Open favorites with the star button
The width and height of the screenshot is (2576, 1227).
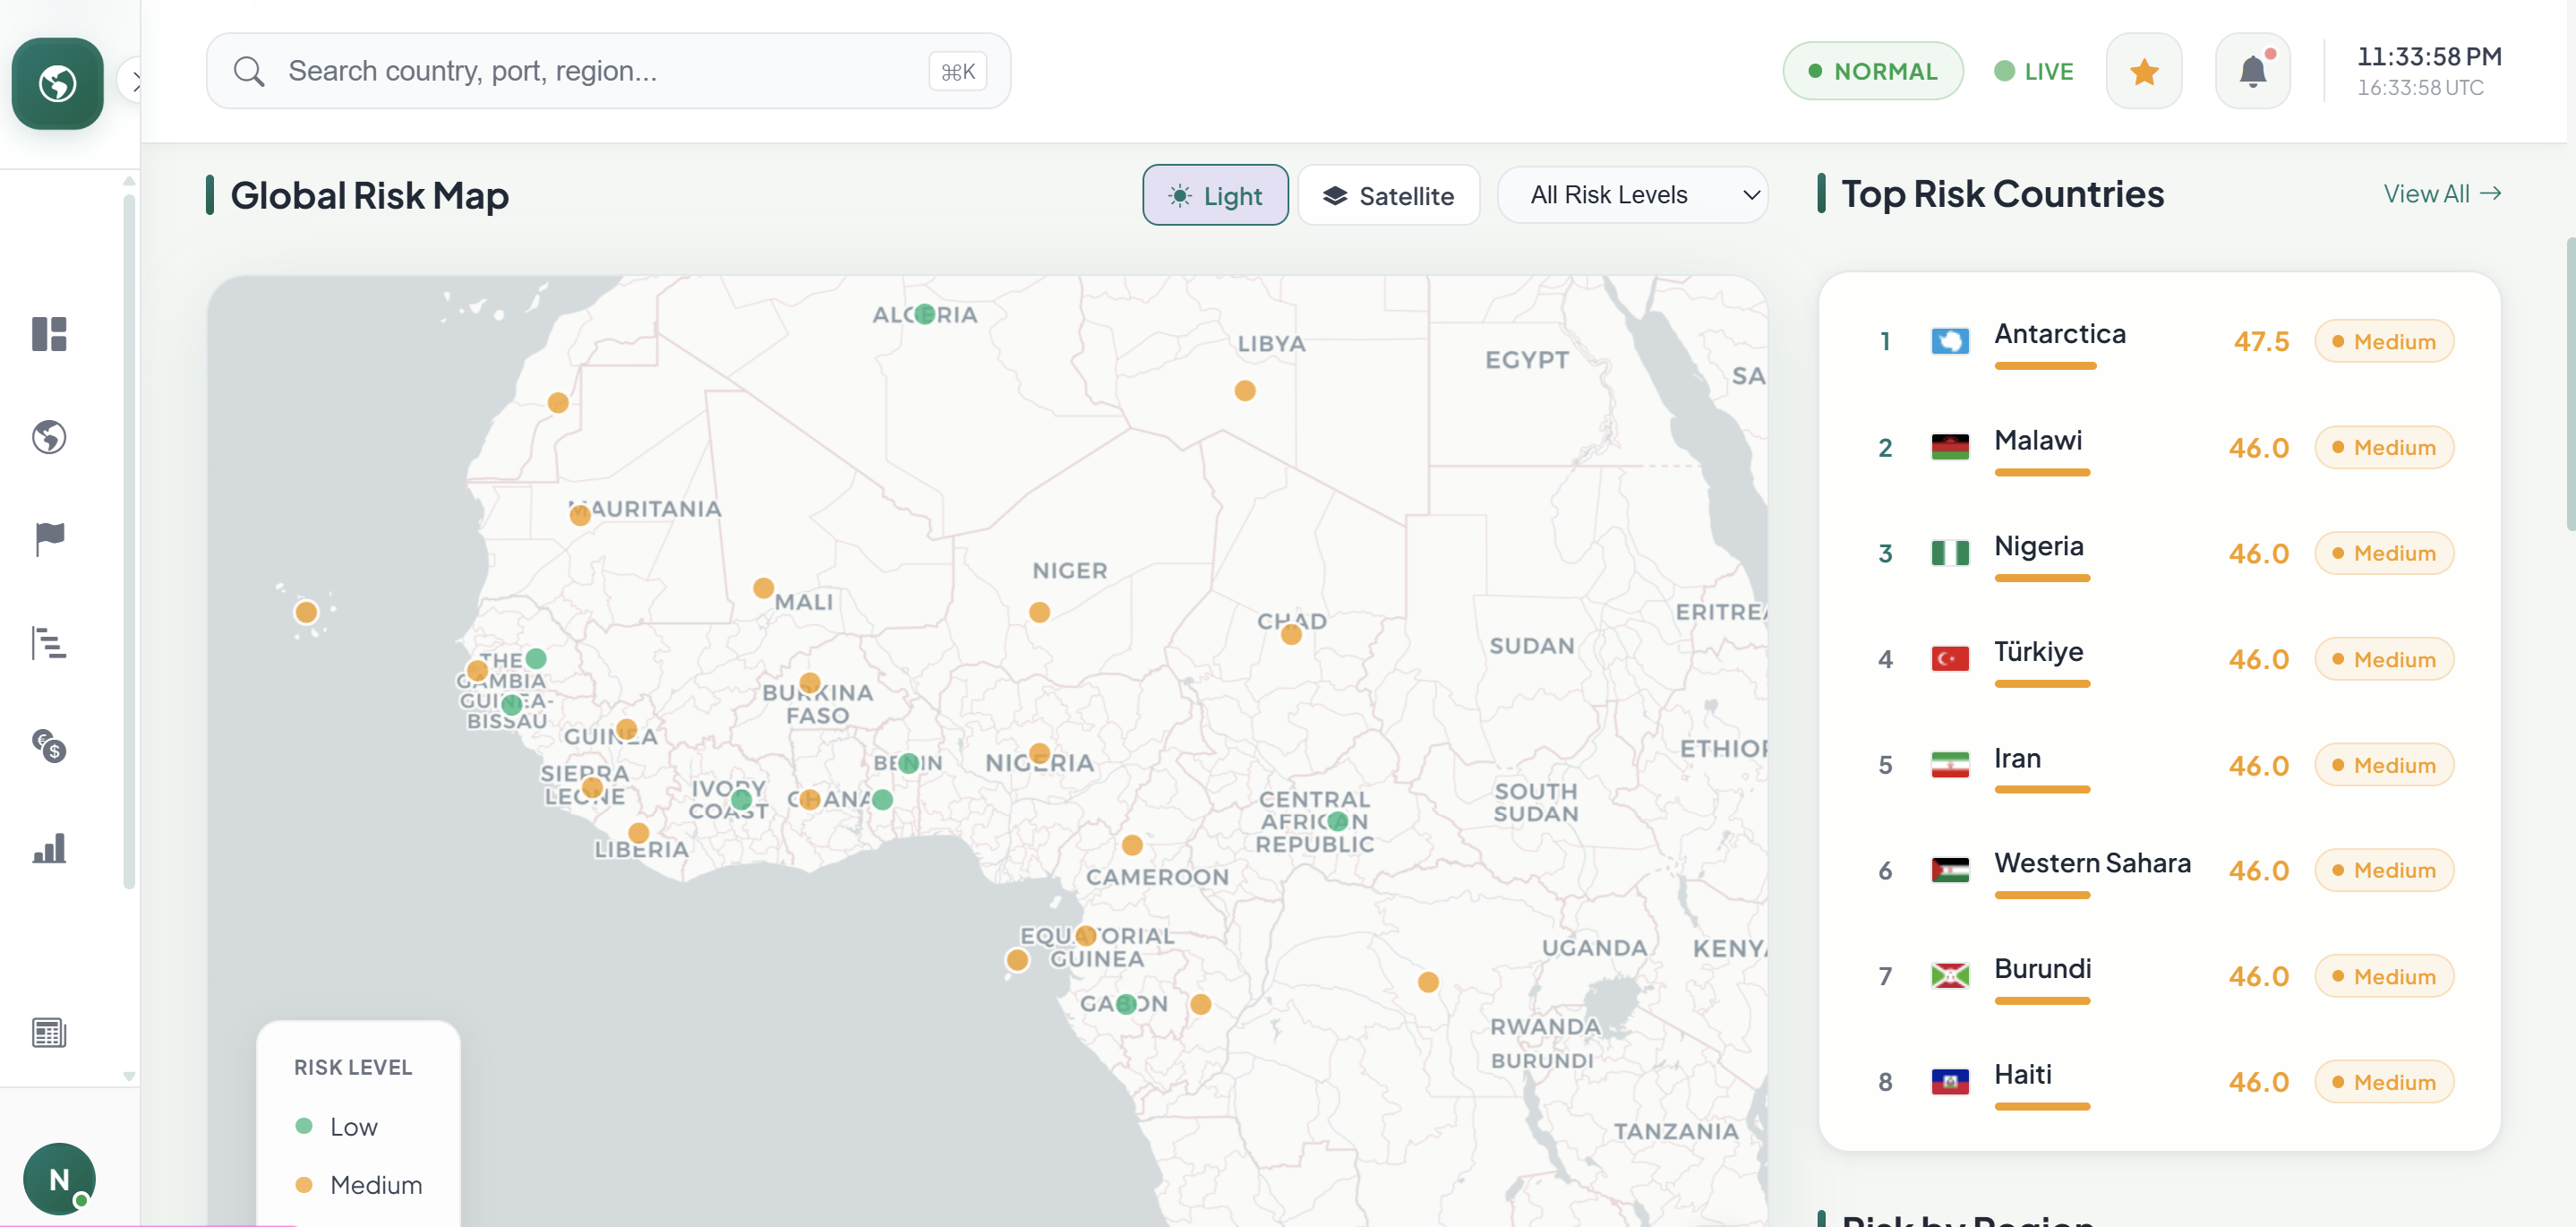[2144, 71]
